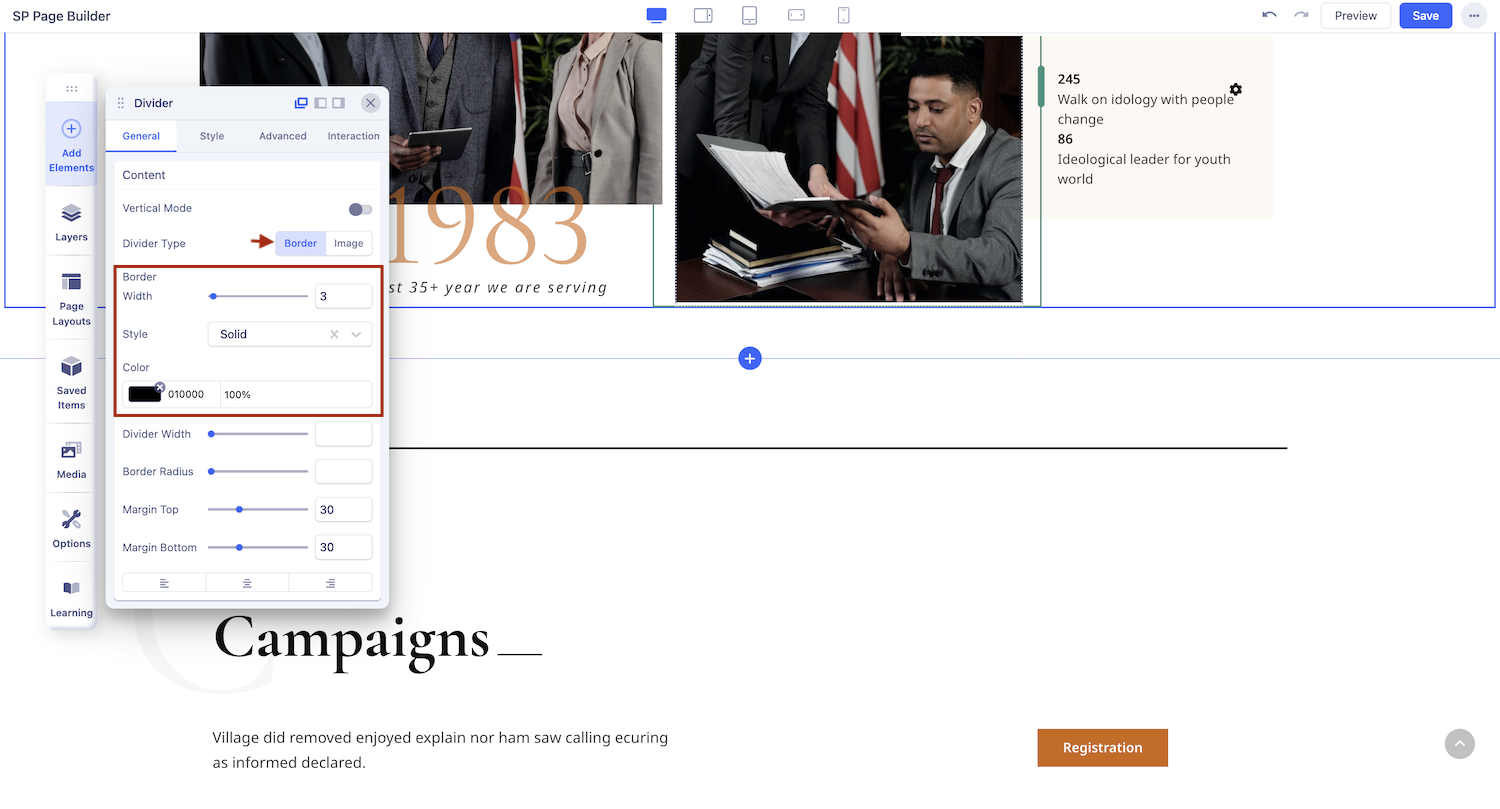Open Saved Items in the sidebar
Viewport: 1500px width, 809px height.
tap(71, 383)
